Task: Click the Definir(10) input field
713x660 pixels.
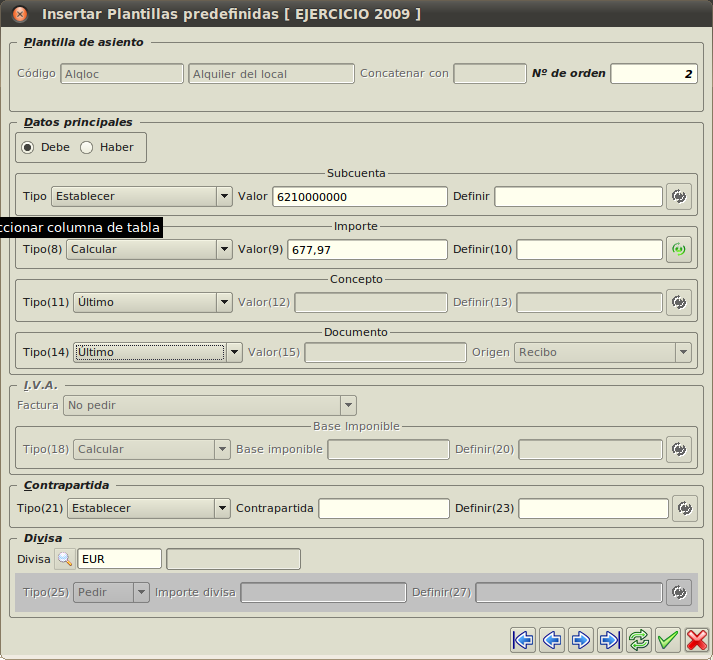Action: pos(589,249)
